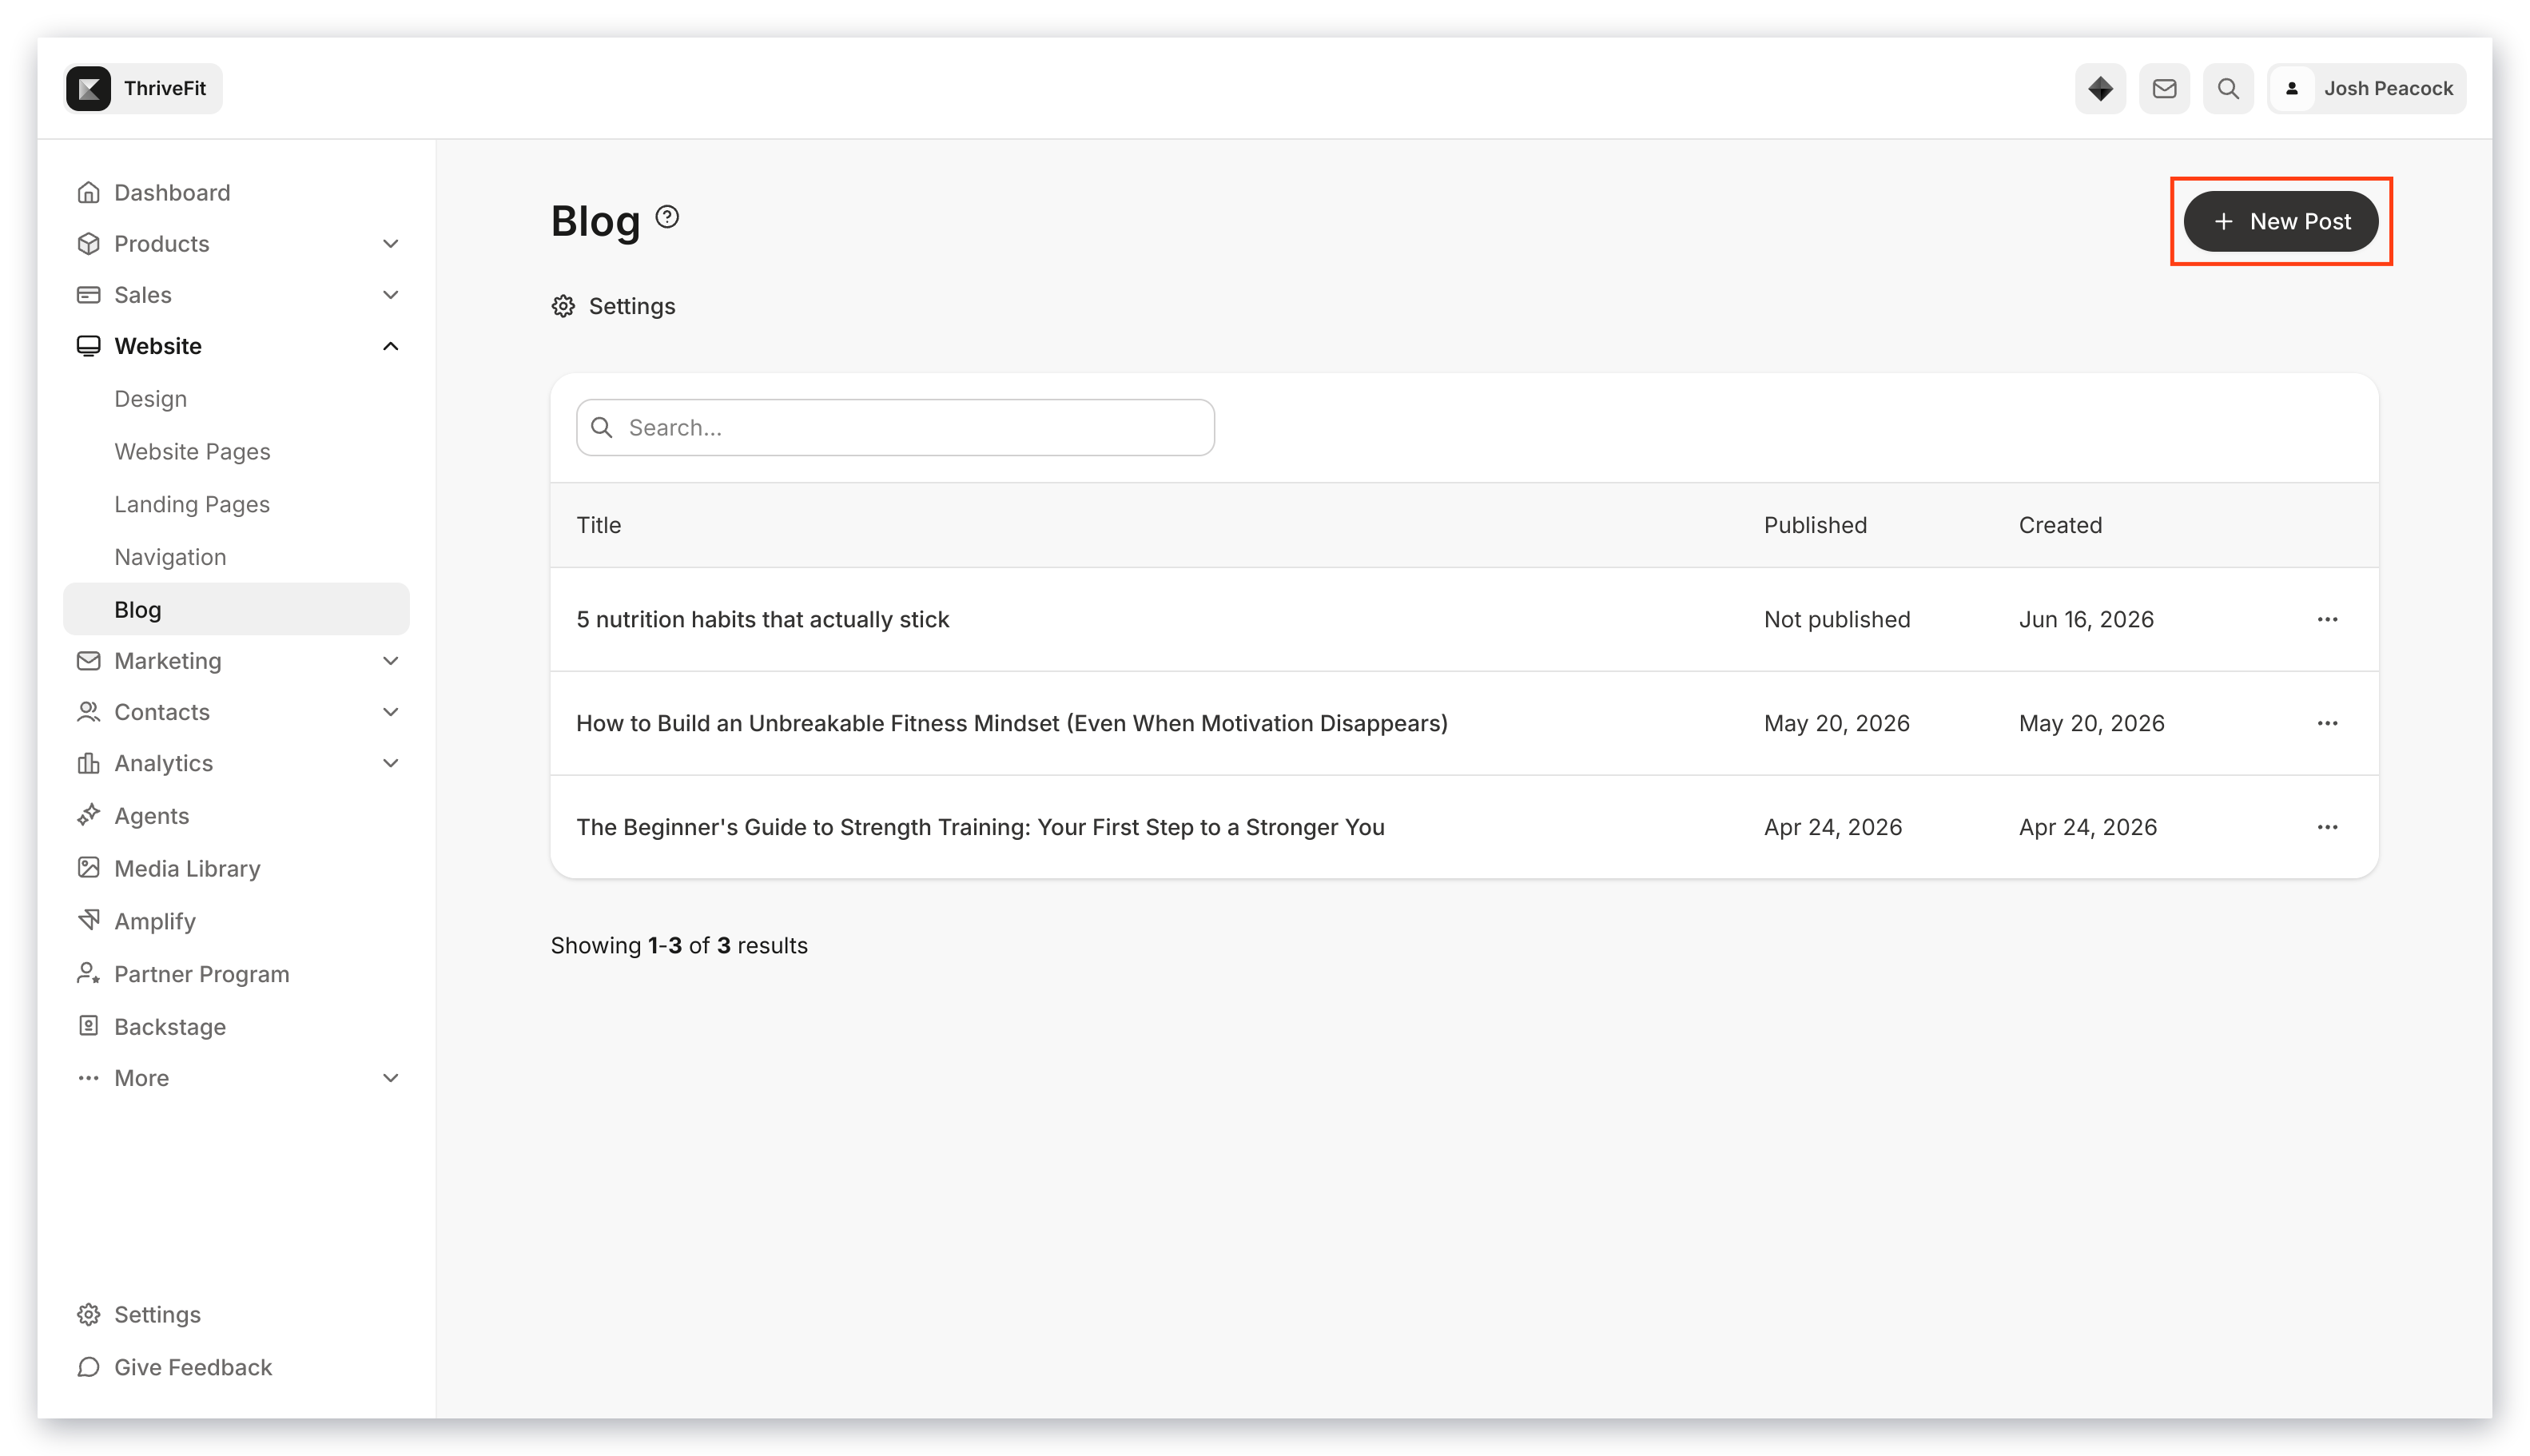Screen dimensions: 2530x1456
Task: Open 'How to Build an Unbreakable Fitness Mindset' post
Action: point(1011,723)
